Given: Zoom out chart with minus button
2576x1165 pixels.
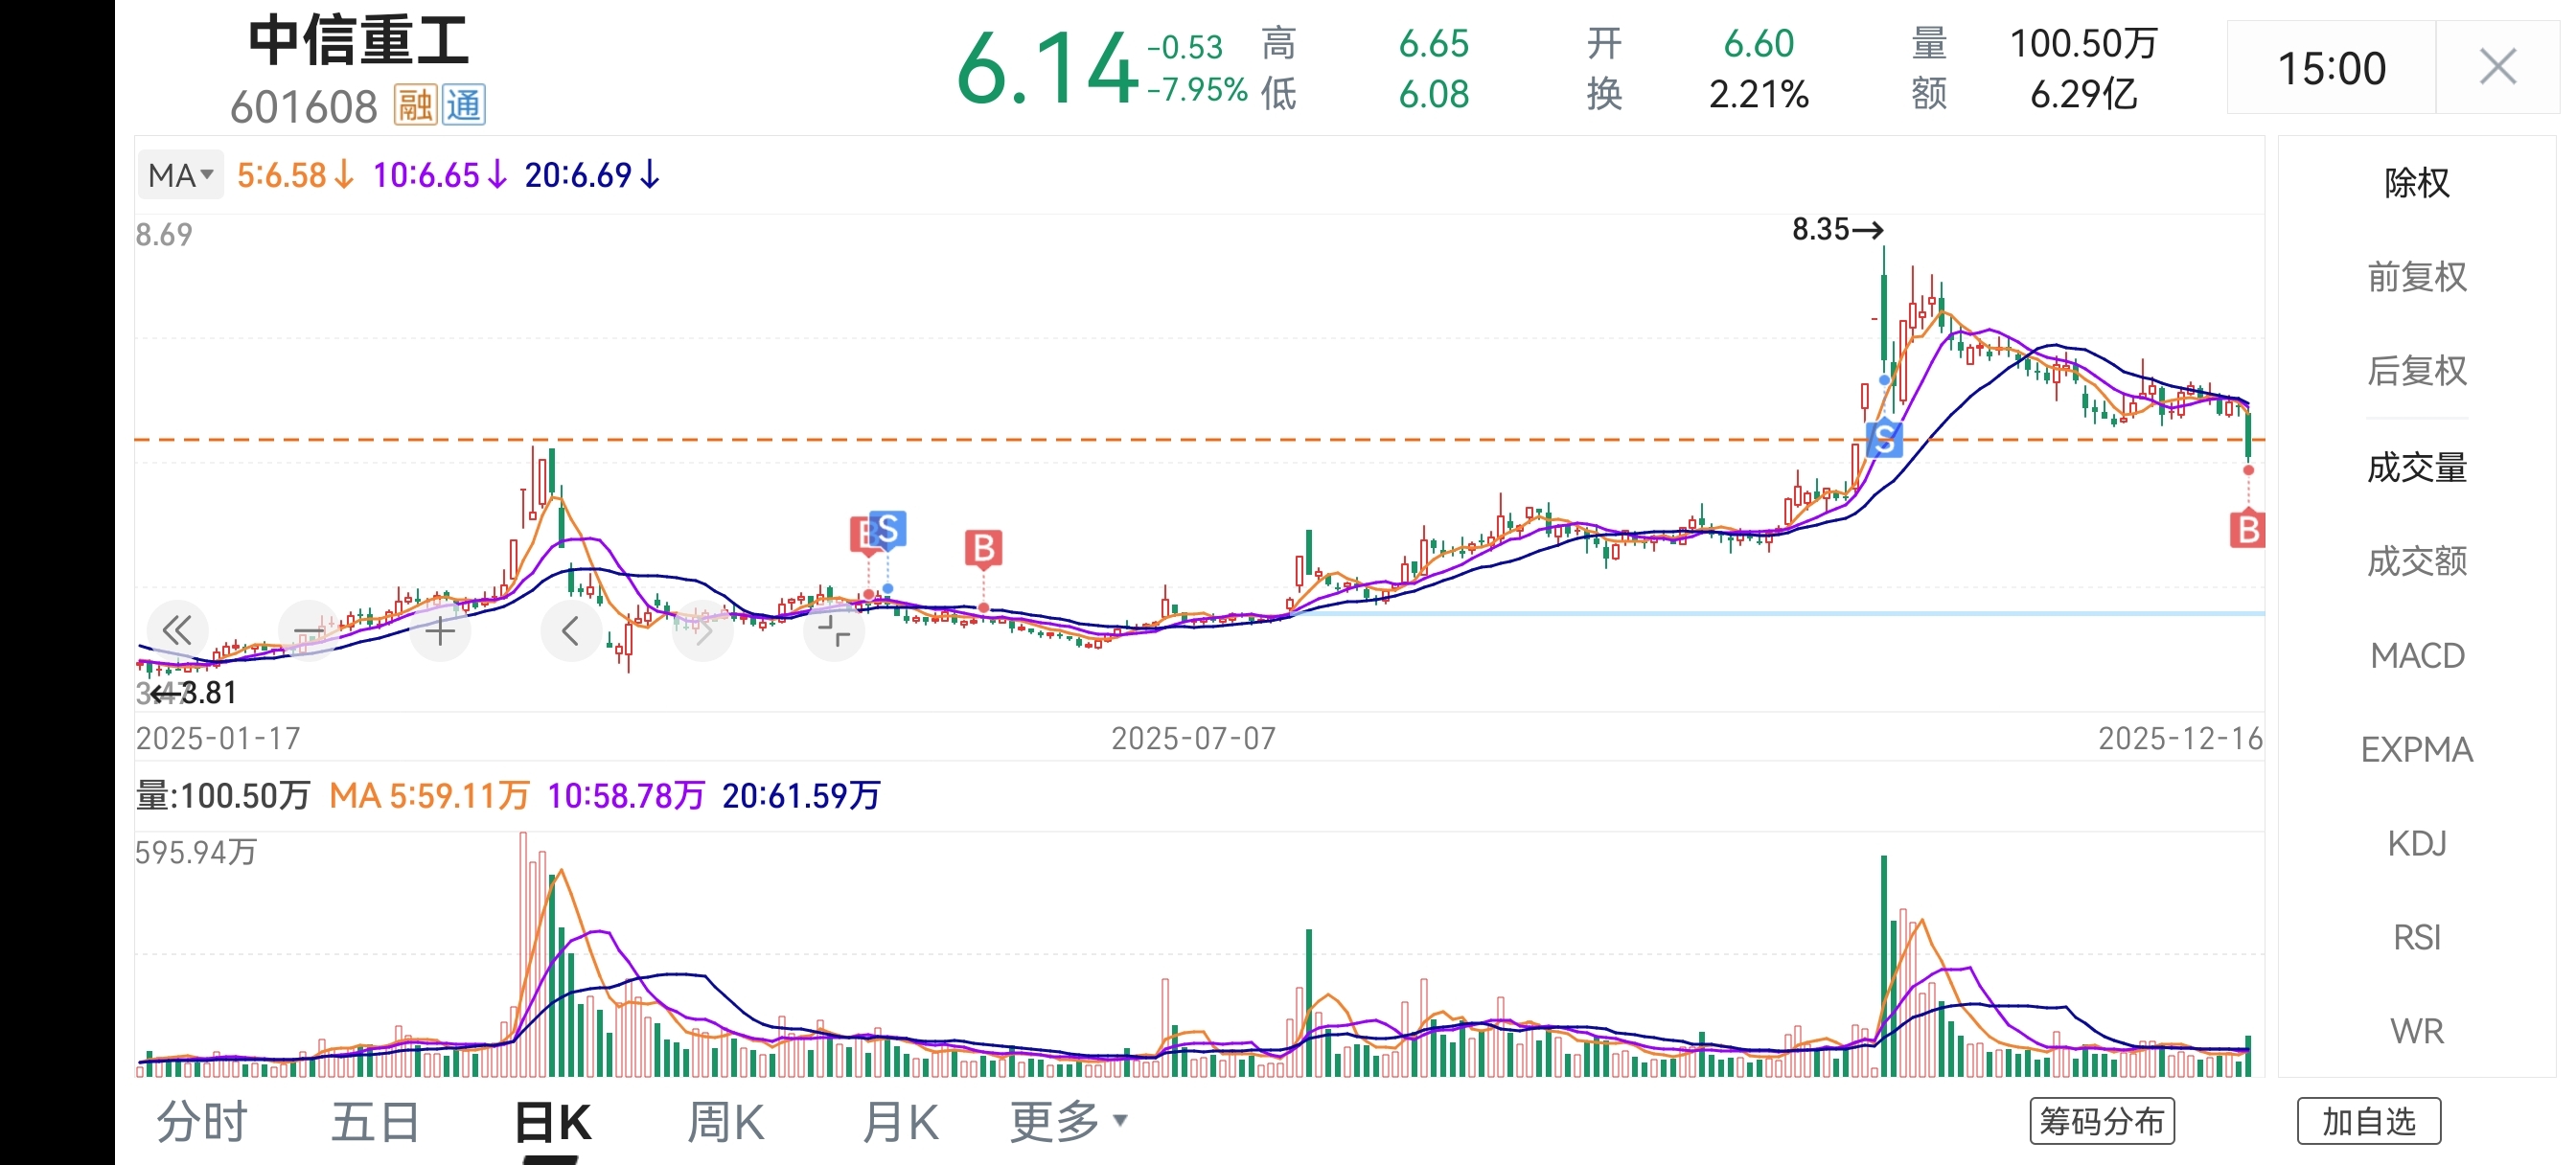Looking at the screenshot, I should coord(308,630).
